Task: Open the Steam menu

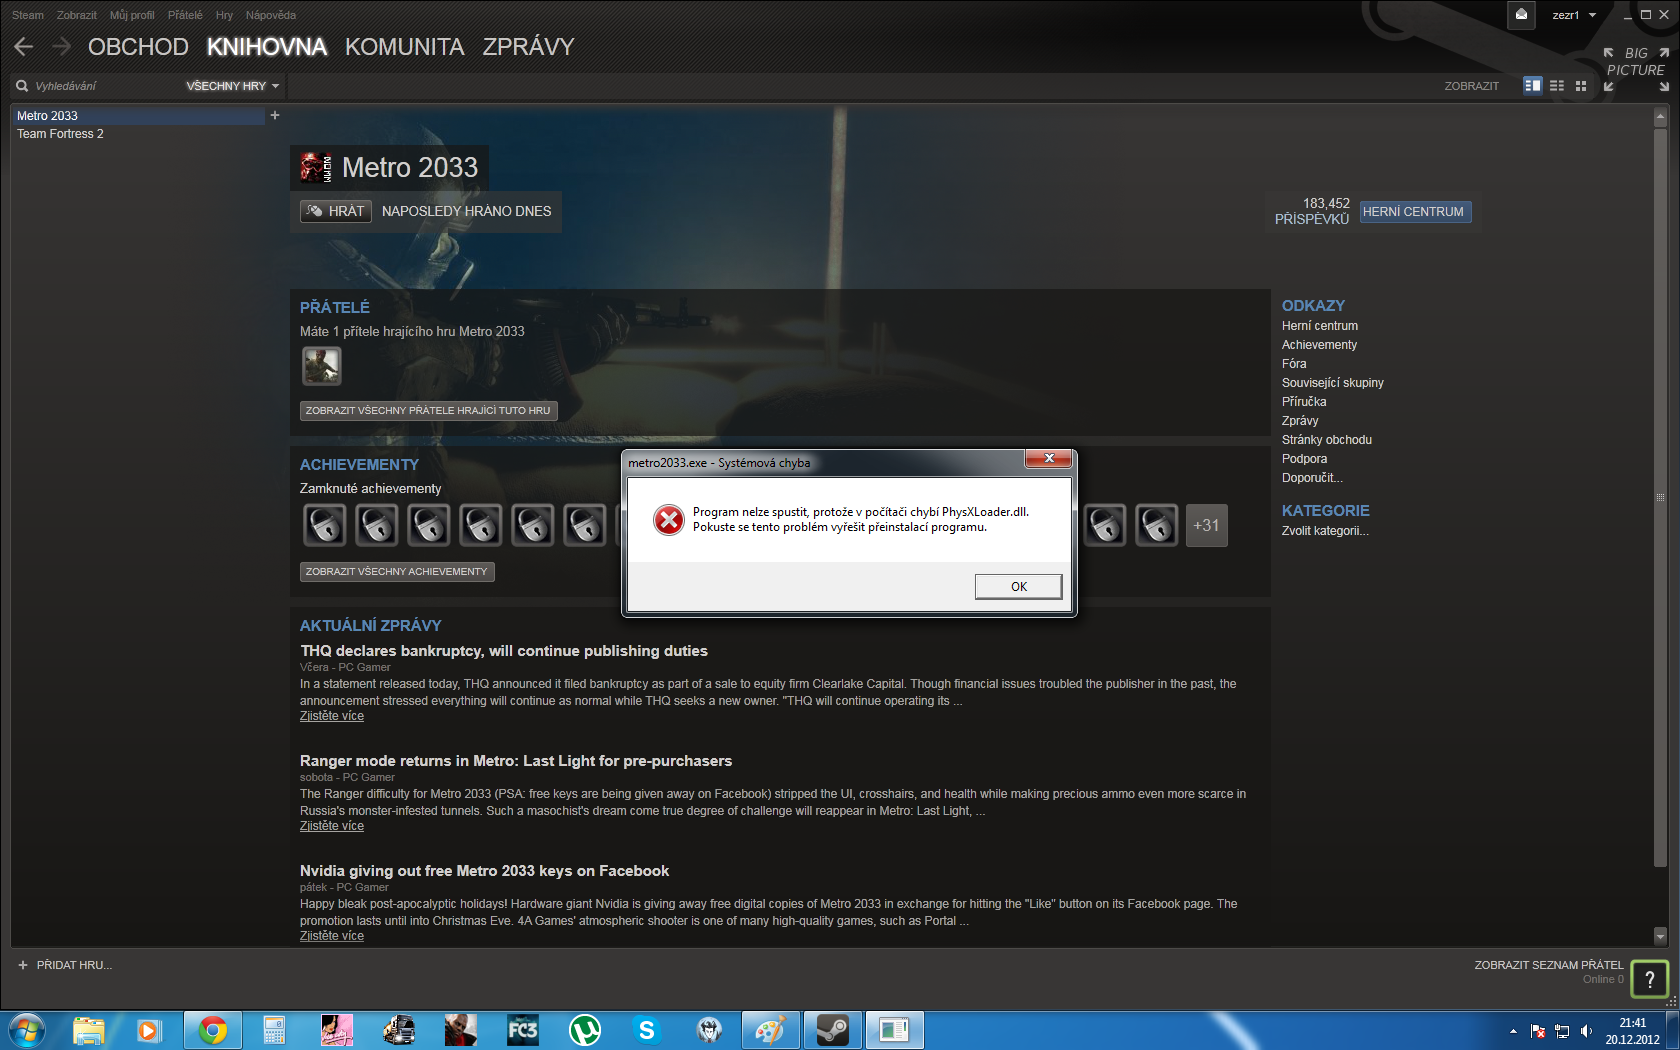Action: 28,15
